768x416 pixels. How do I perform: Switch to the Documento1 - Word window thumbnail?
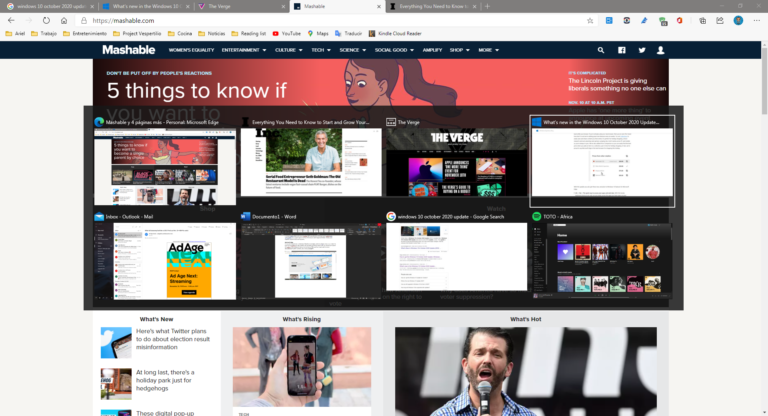(x=311, y=256)
